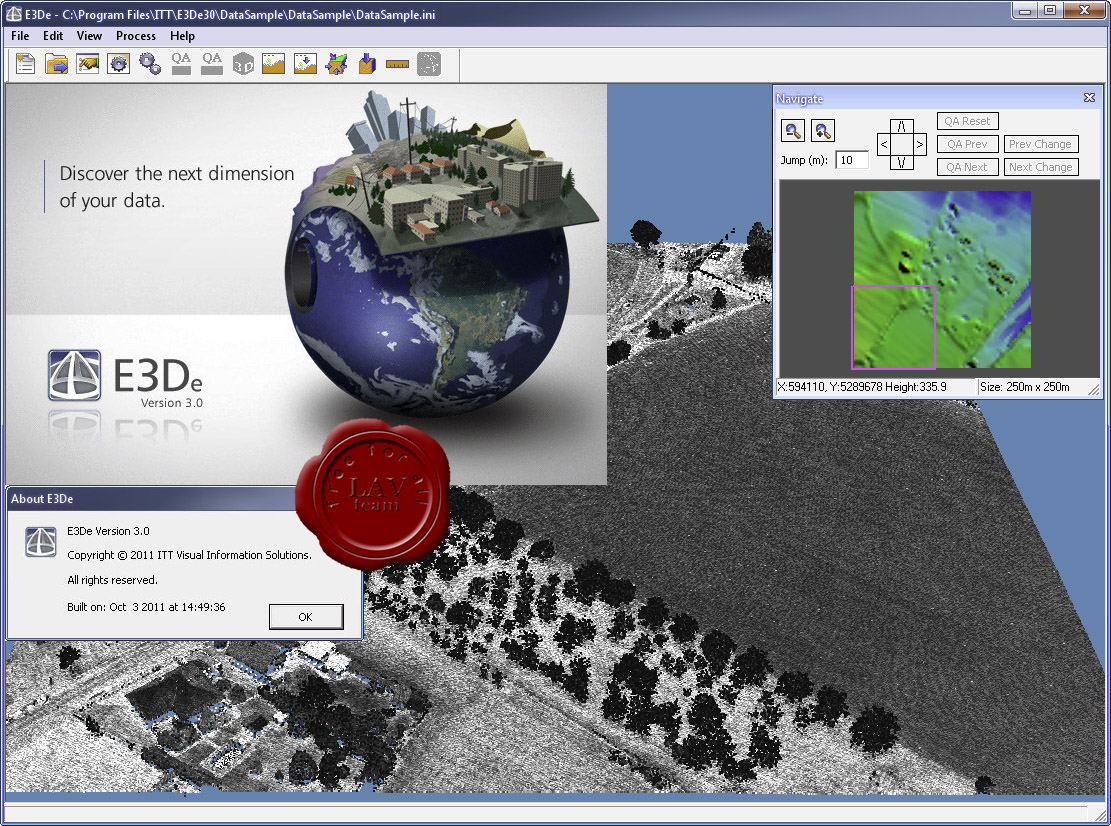
Task: Click the pink viewport rectangle in overview map
Action: [893, 327]
